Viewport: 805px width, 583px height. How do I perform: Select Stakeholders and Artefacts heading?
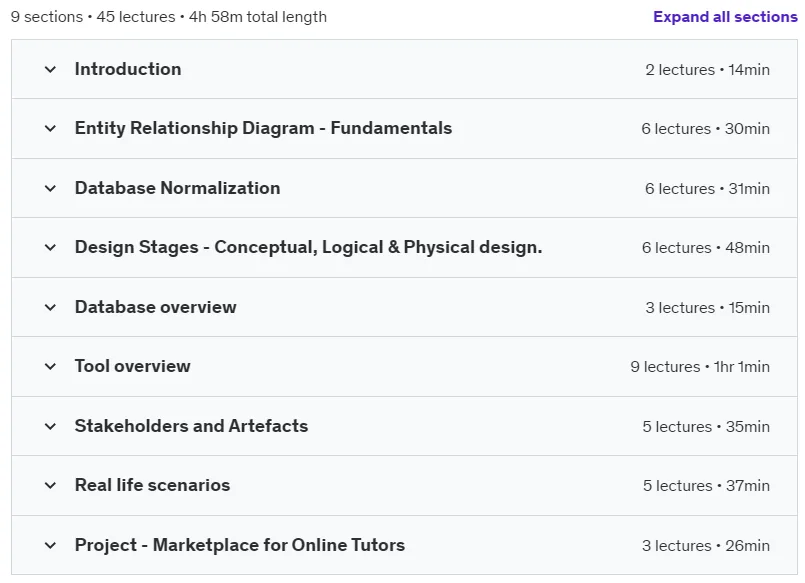pos(191,426)
